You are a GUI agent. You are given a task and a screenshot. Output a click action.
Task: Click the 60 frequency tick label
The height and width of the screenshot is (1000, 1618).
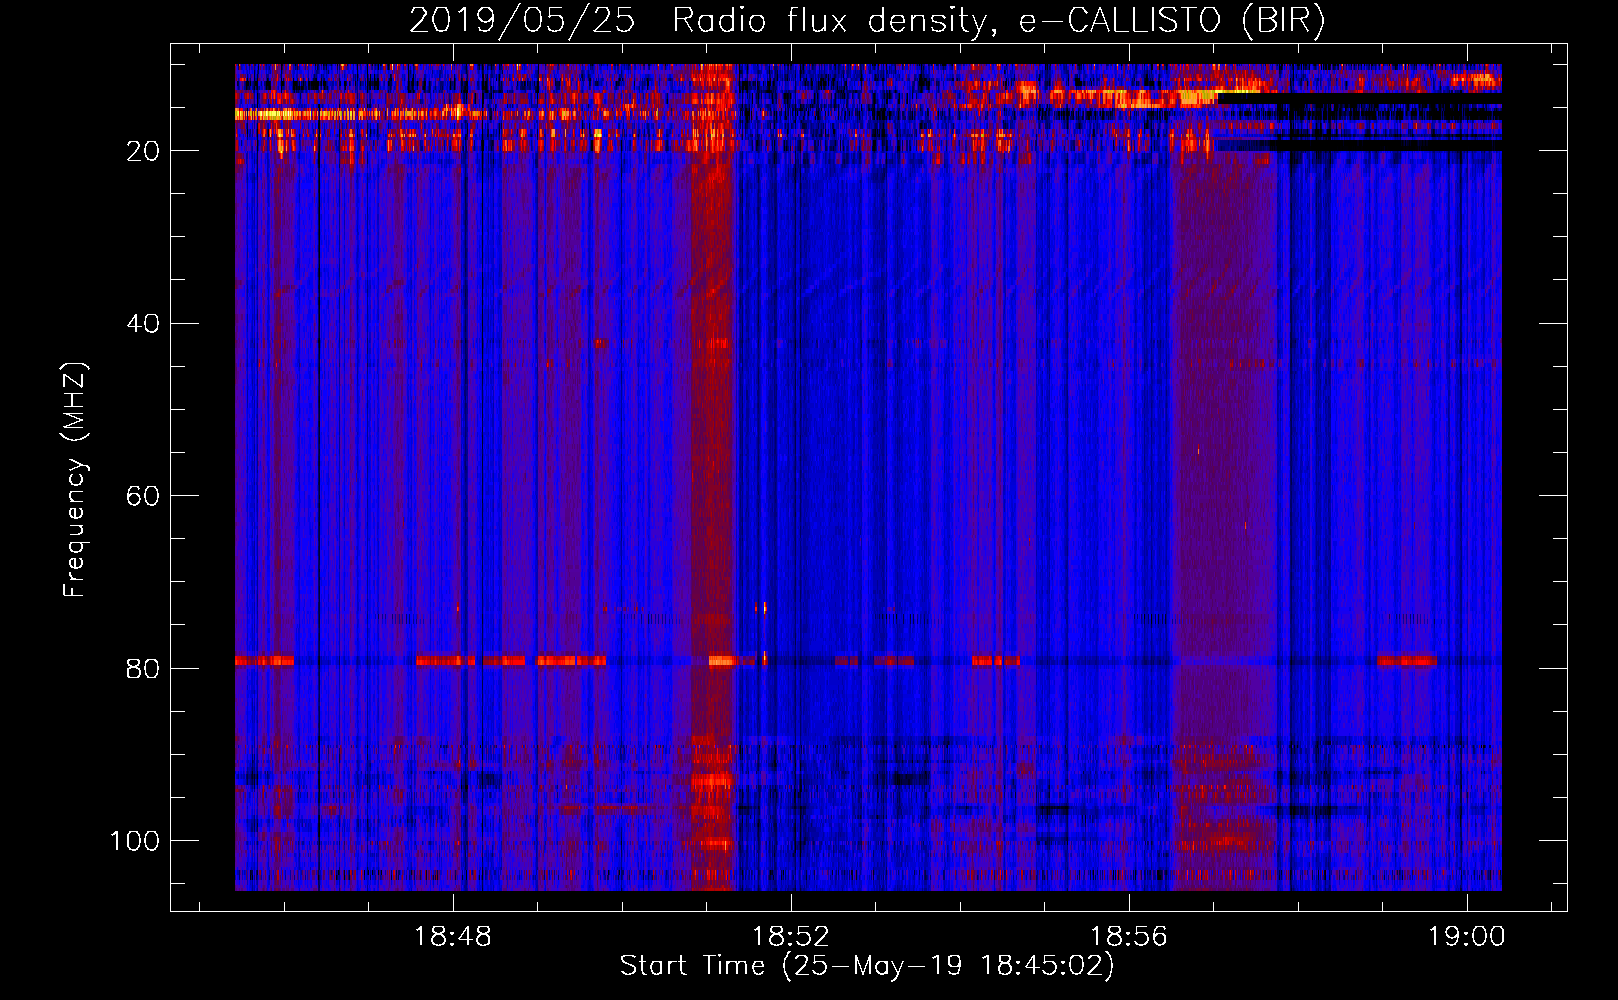tap(143, 496)
